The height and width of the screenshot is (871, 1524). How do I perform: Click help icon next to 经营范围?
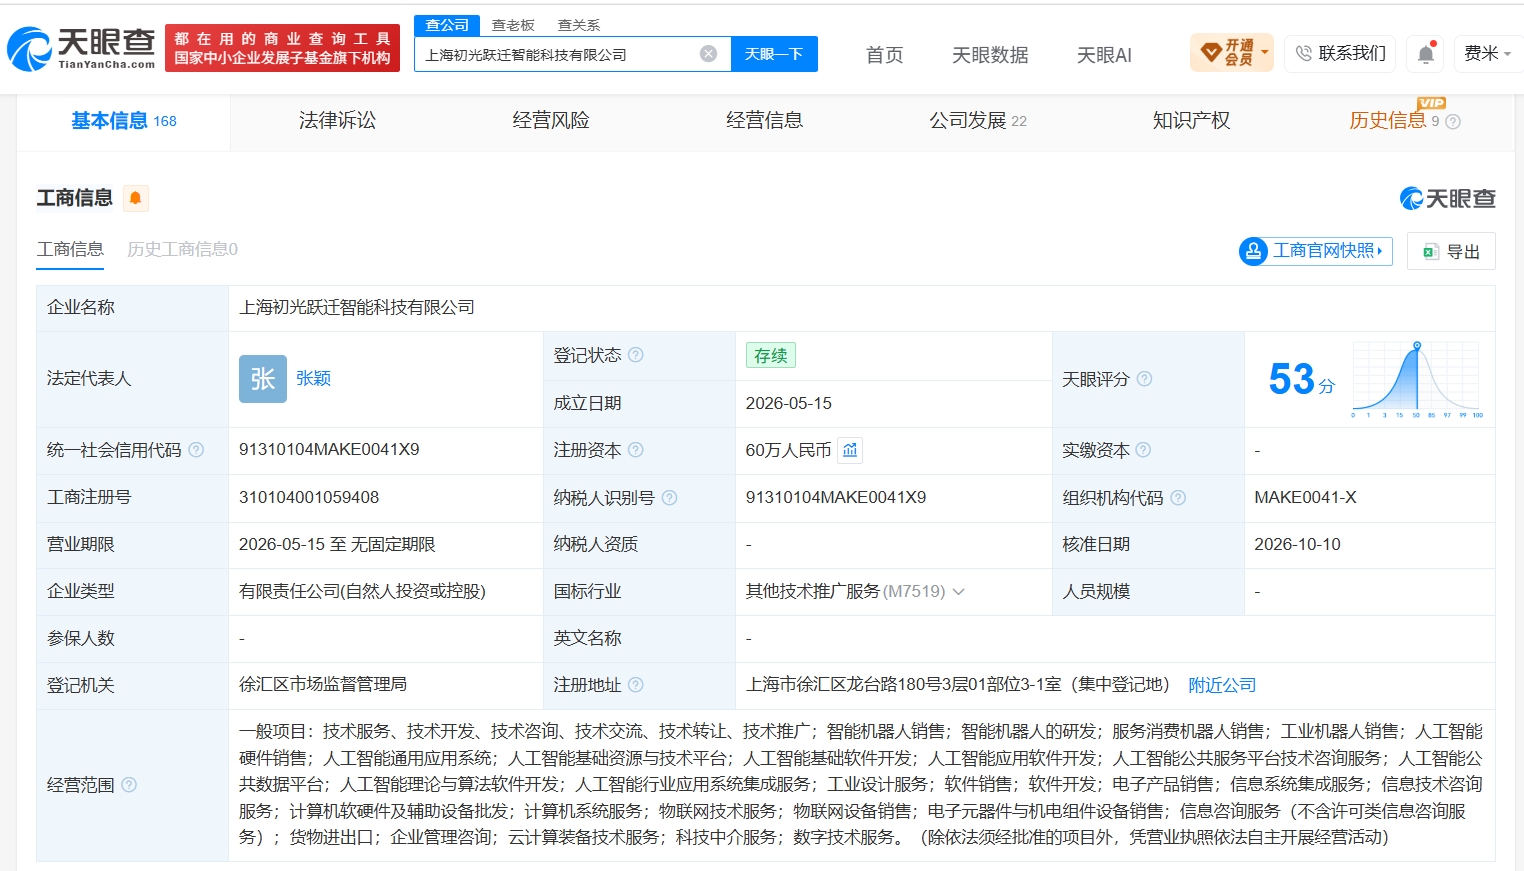(129, 785)
